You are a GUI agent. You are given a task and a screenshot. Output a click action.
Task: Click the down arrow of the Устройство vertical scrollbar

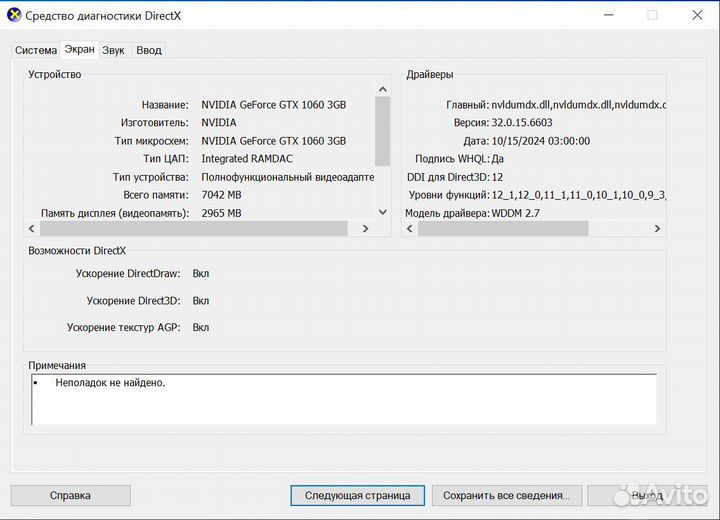point(381,211)
